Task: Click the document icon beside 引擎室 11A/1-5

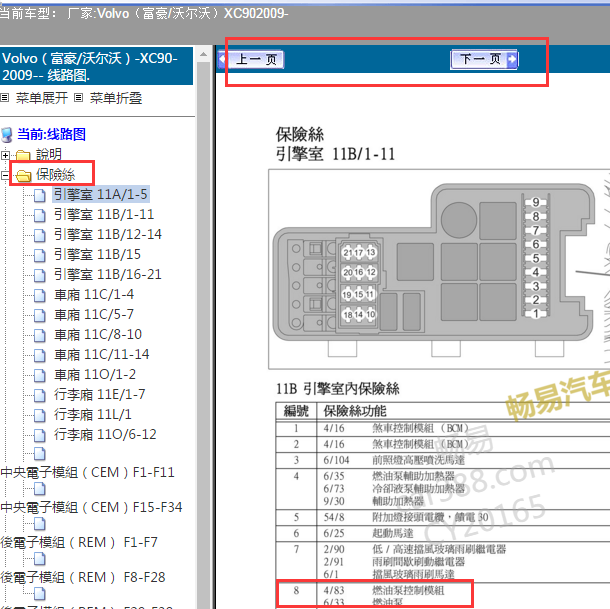Action: [x=39, y=195]
